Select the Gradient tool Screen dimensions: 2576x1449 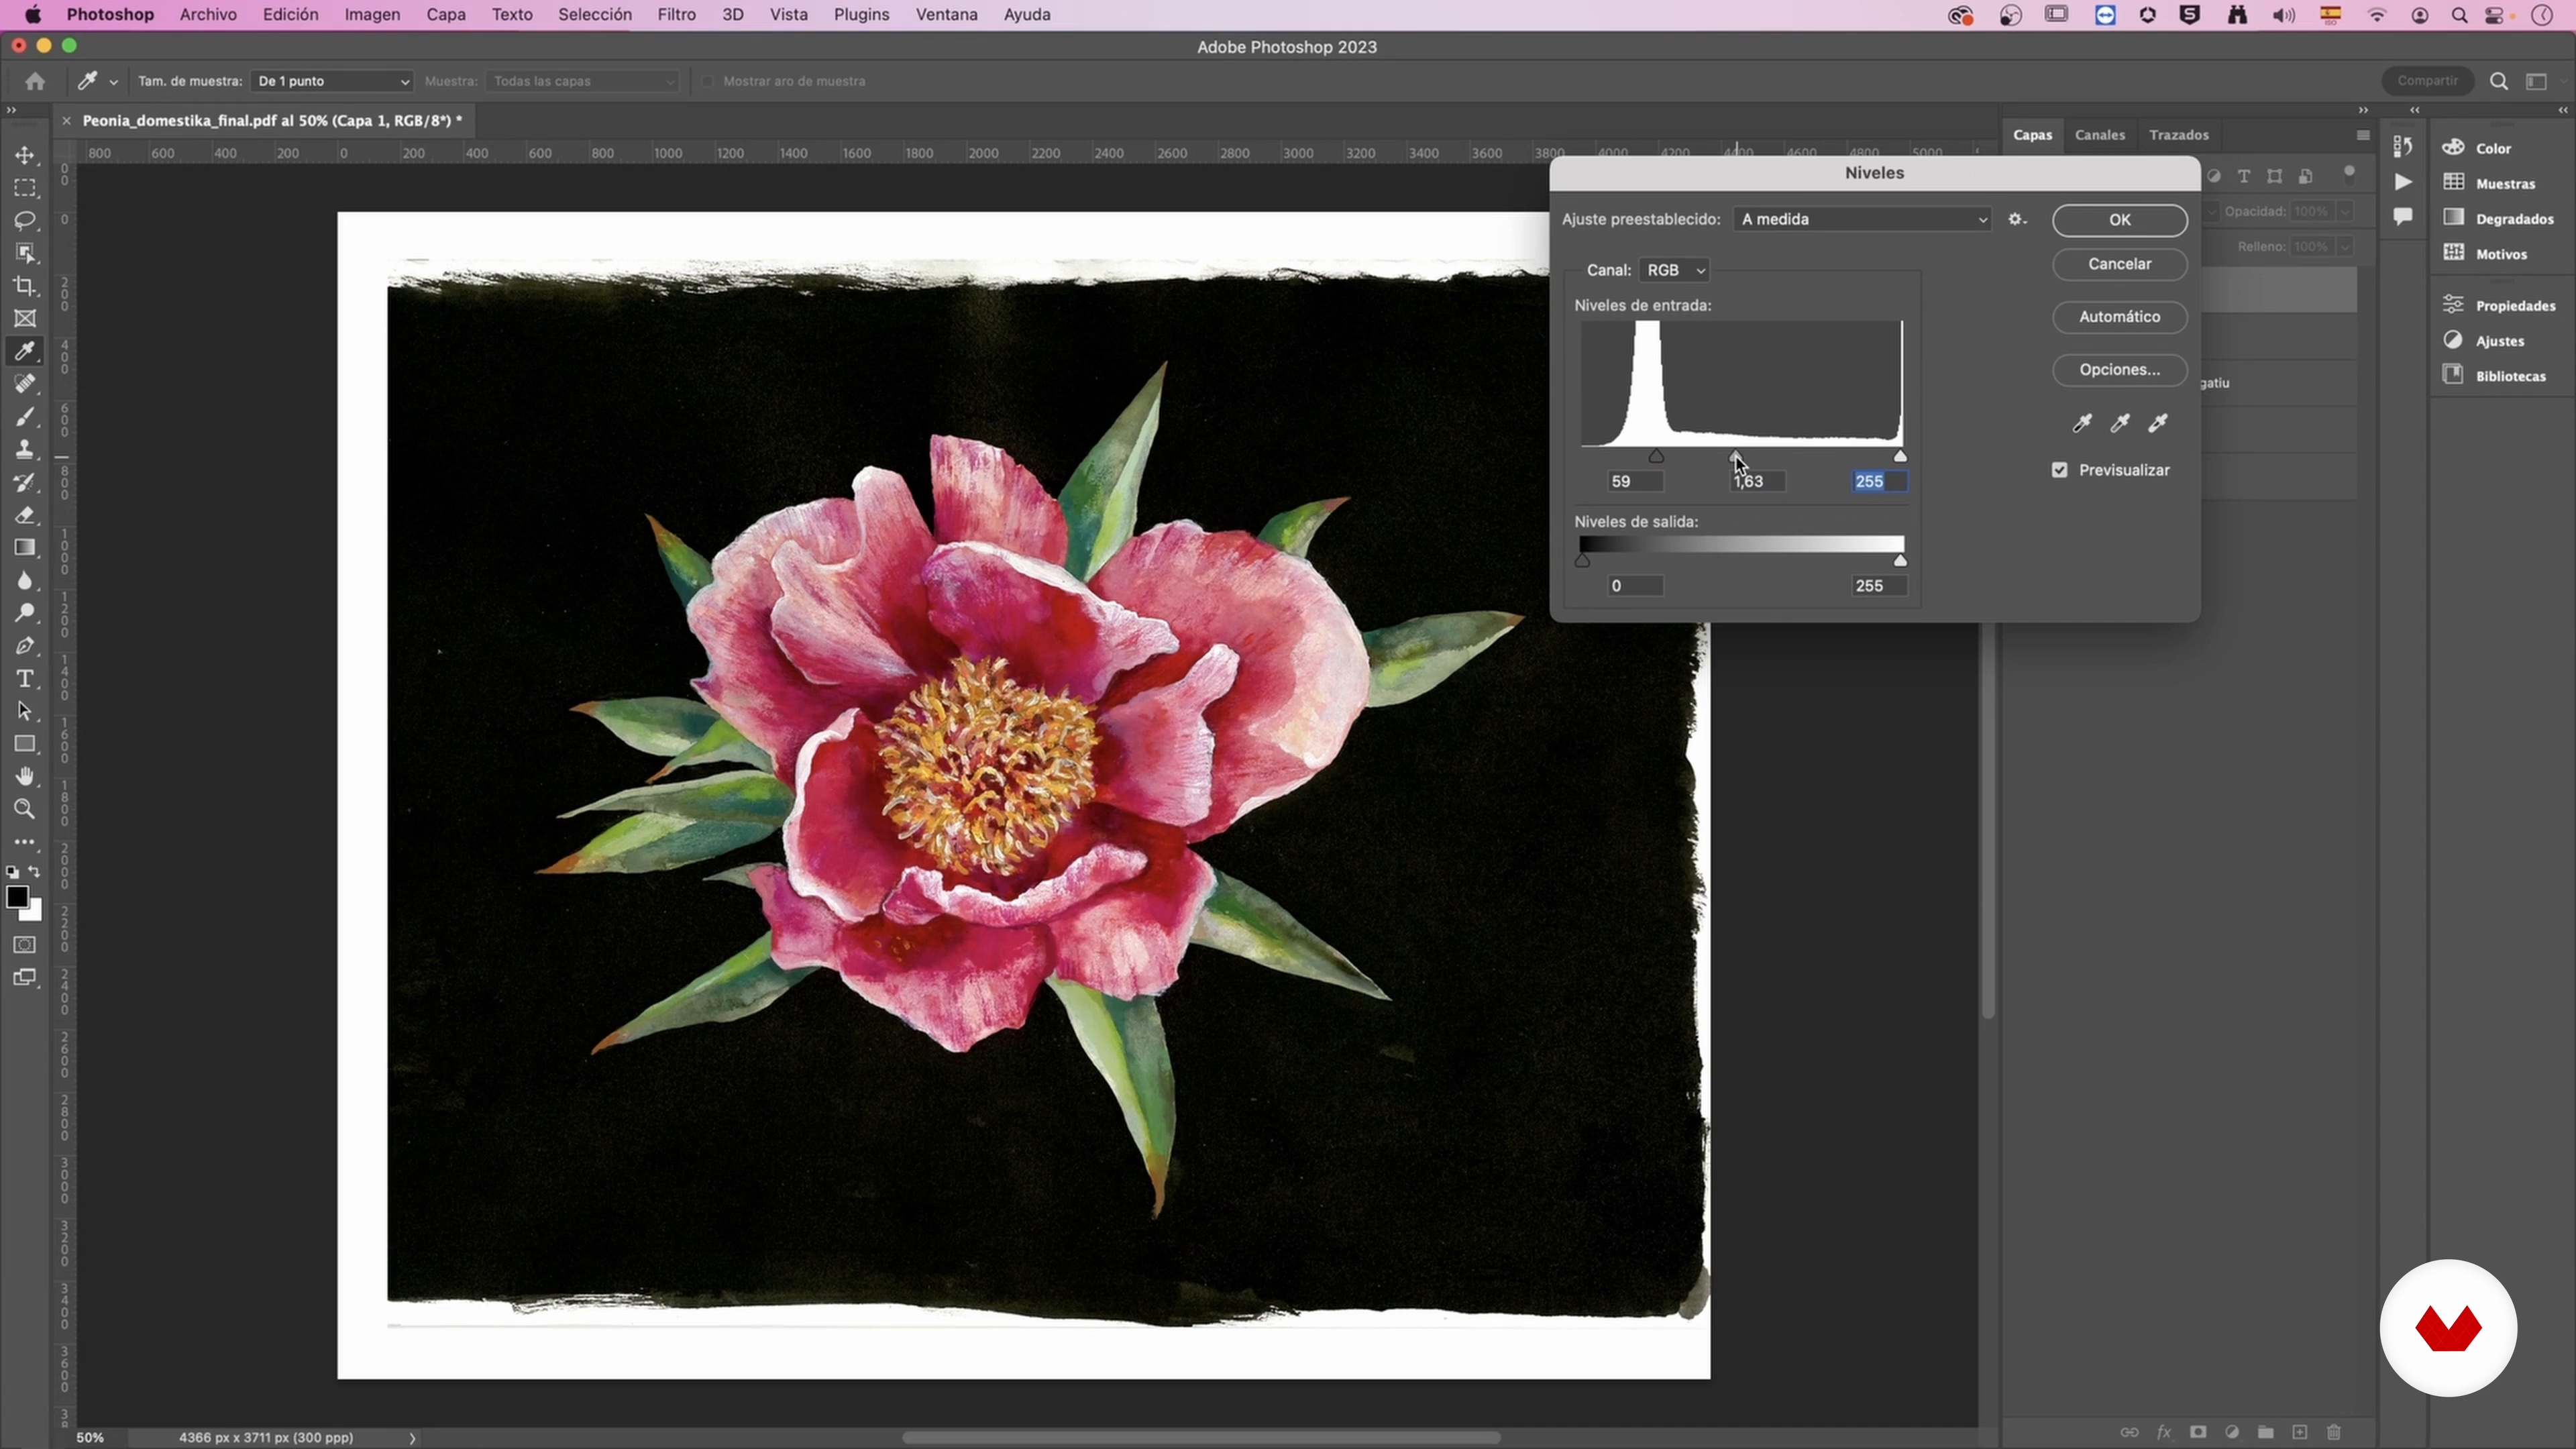tap(25, 548)
